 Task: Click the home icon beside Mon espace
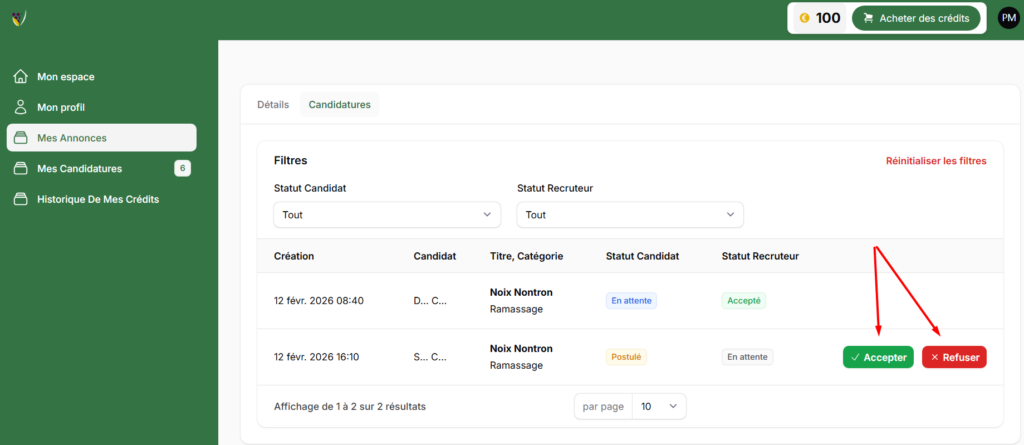(x=20, y=77)
